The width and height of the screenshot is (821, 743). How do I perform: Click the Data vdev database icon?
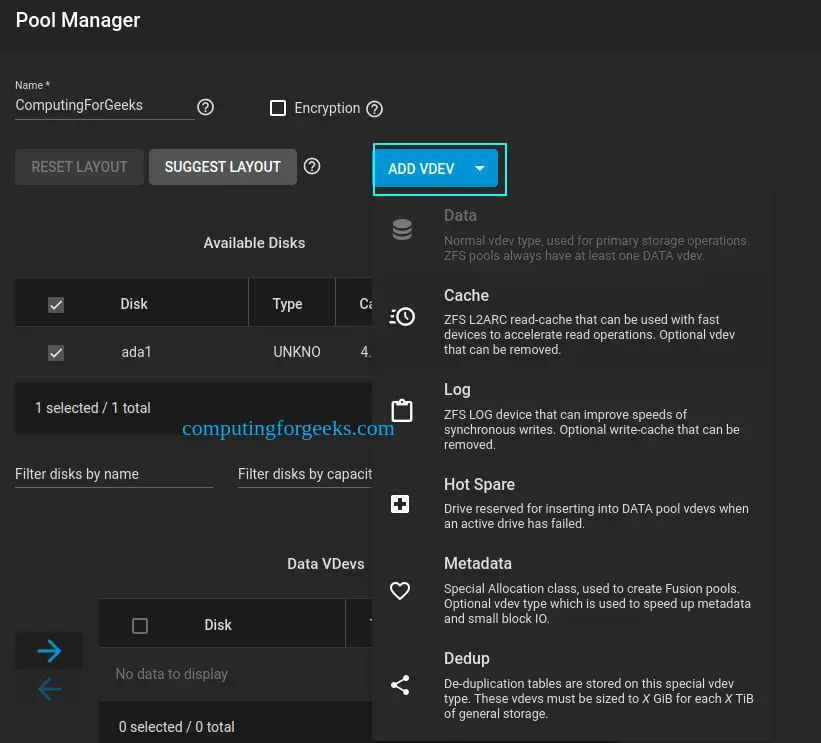click(x=402, y=229)
